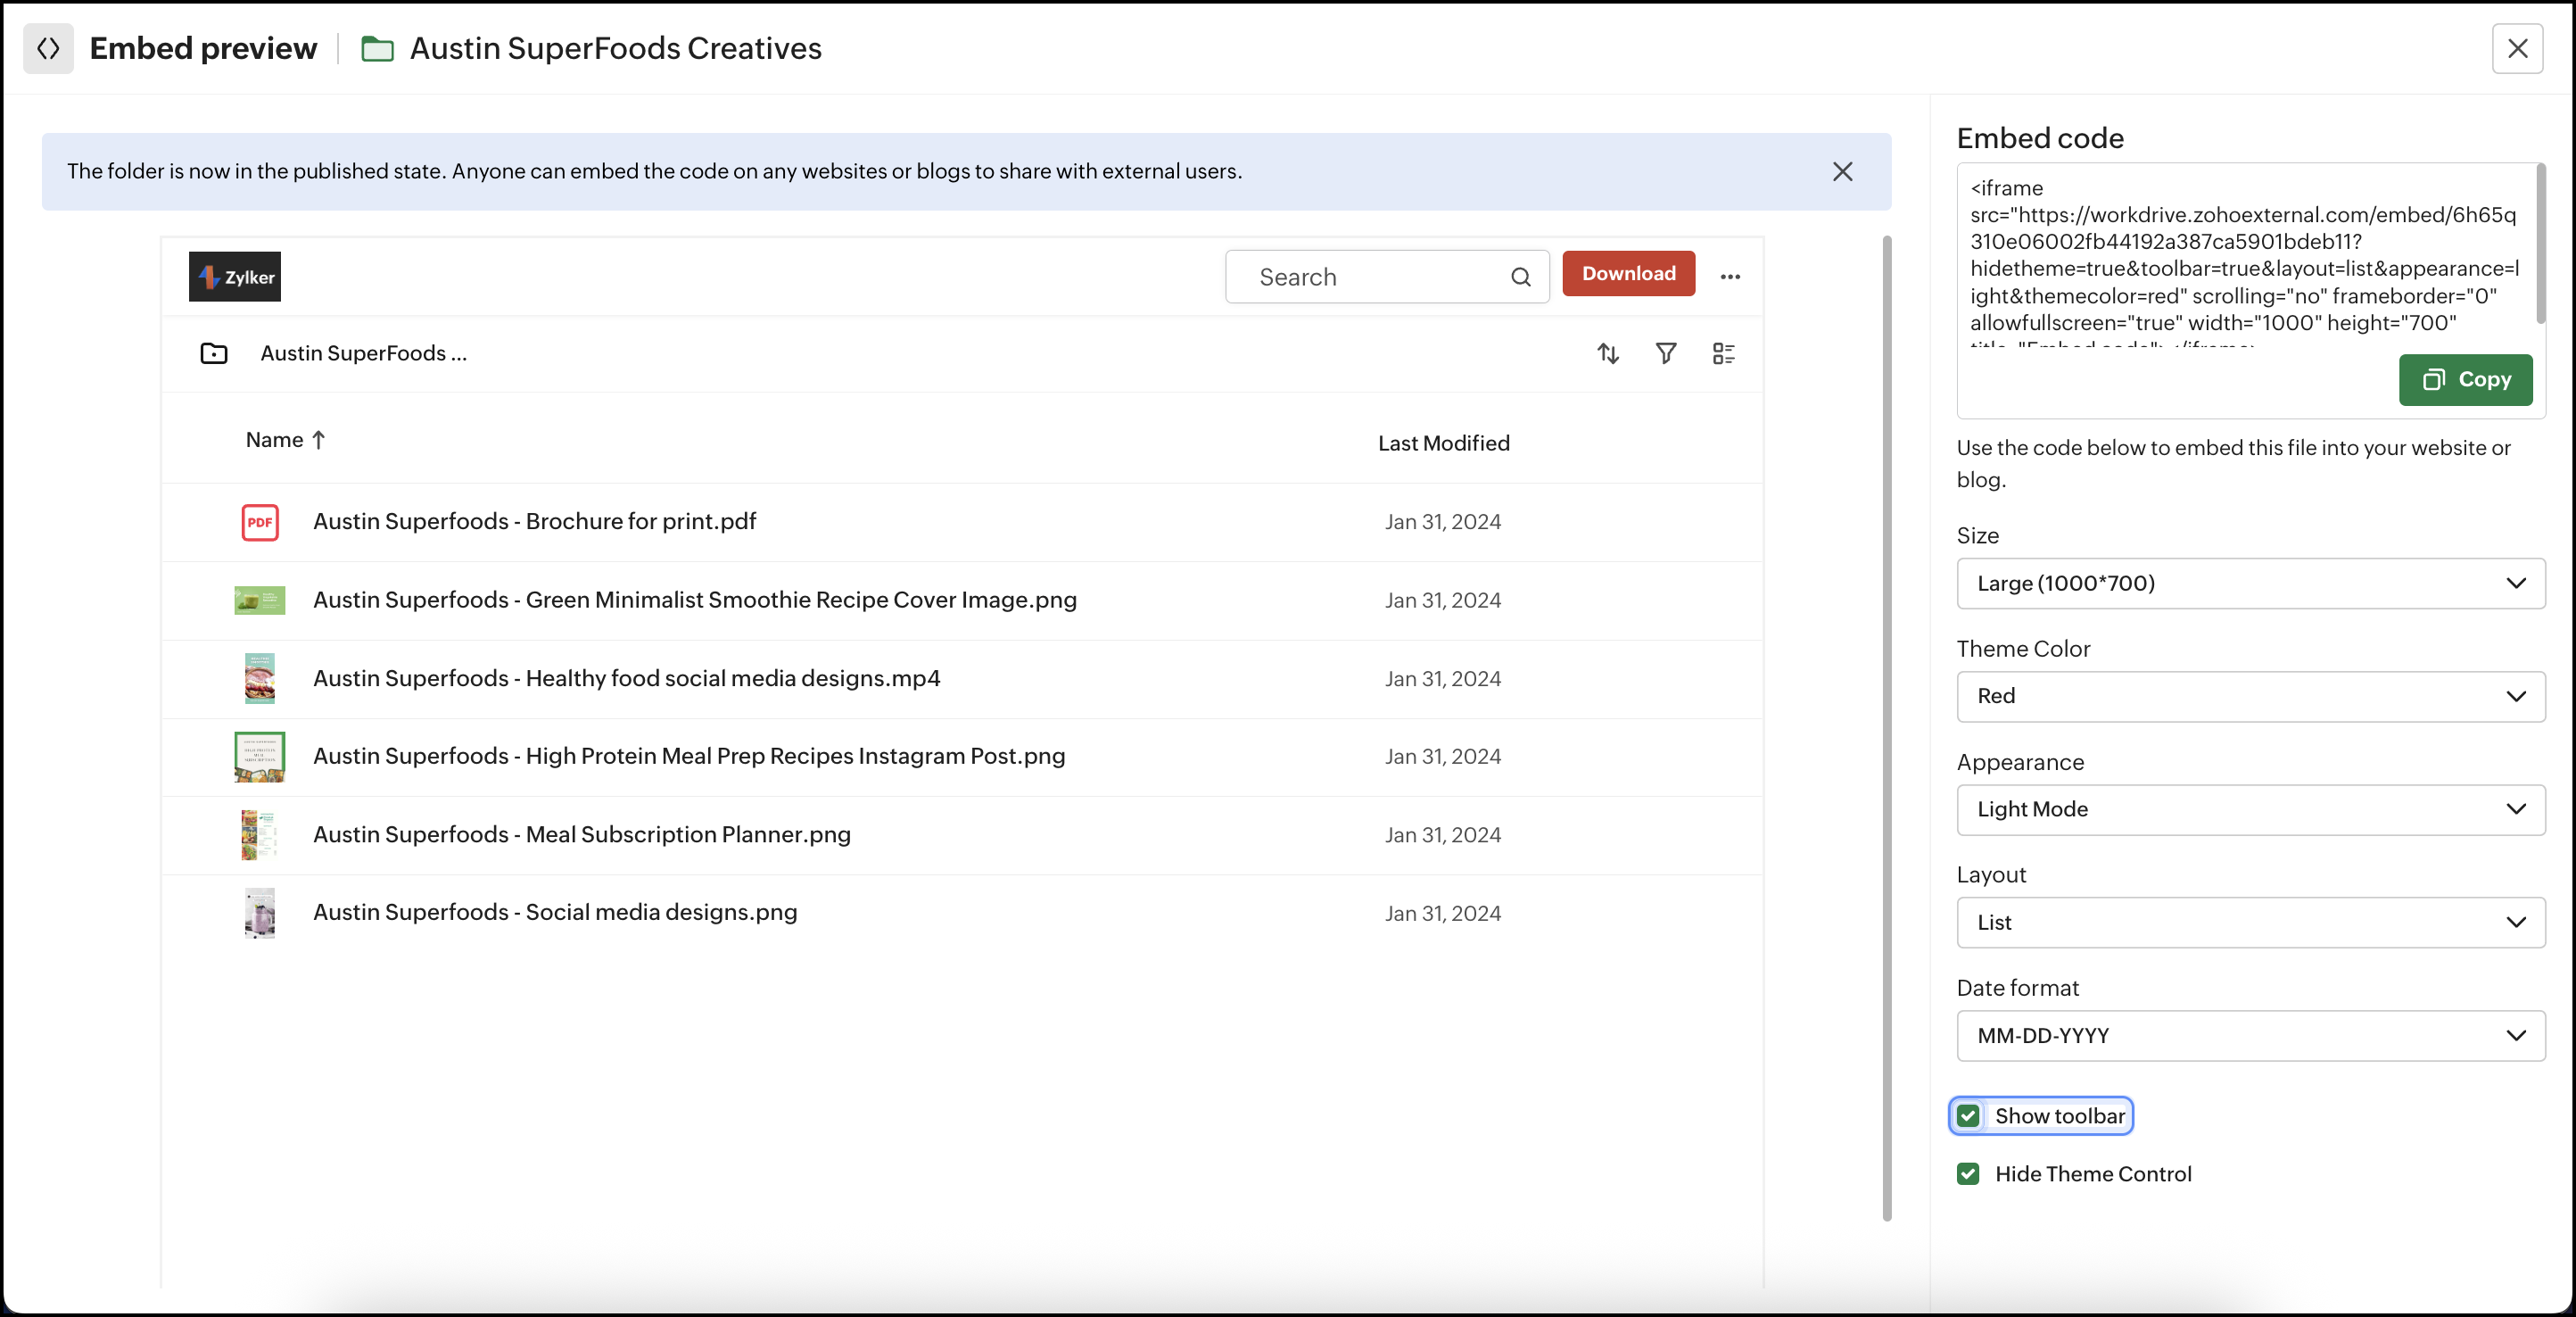Click the folder icon beside Austin SuperFoods breadcrumb
Screen dimensions: 2576x1317
[x=214, y=353]
